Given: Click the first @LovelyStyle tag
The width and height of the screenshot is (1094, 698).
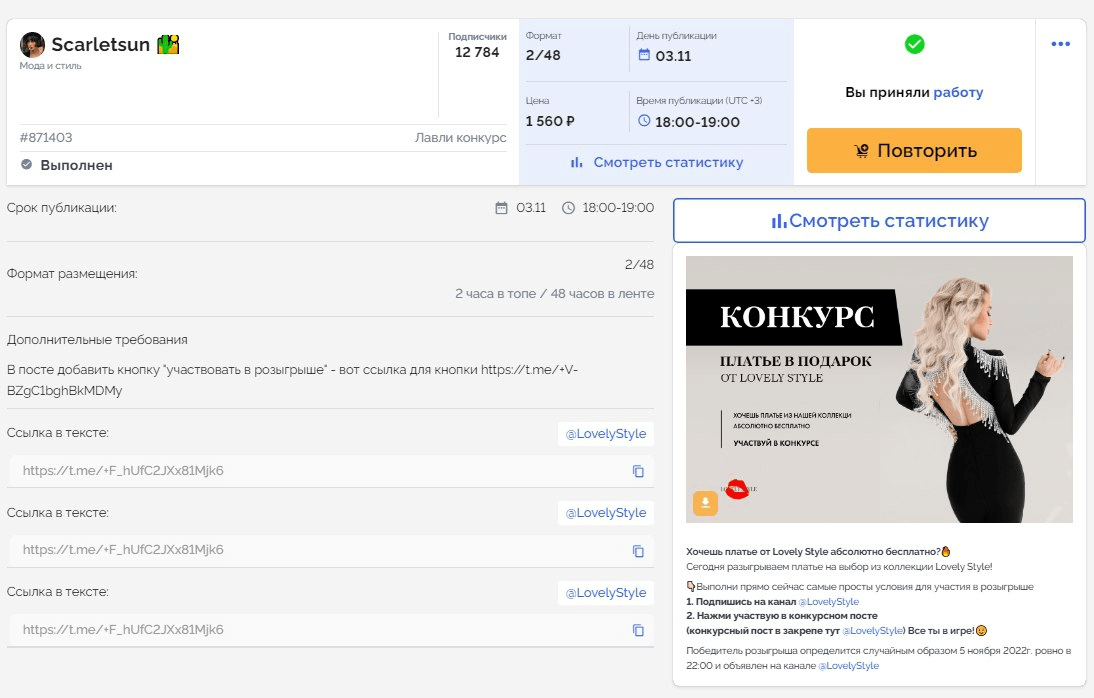Looking at the screenshot, I should (606, 433).
